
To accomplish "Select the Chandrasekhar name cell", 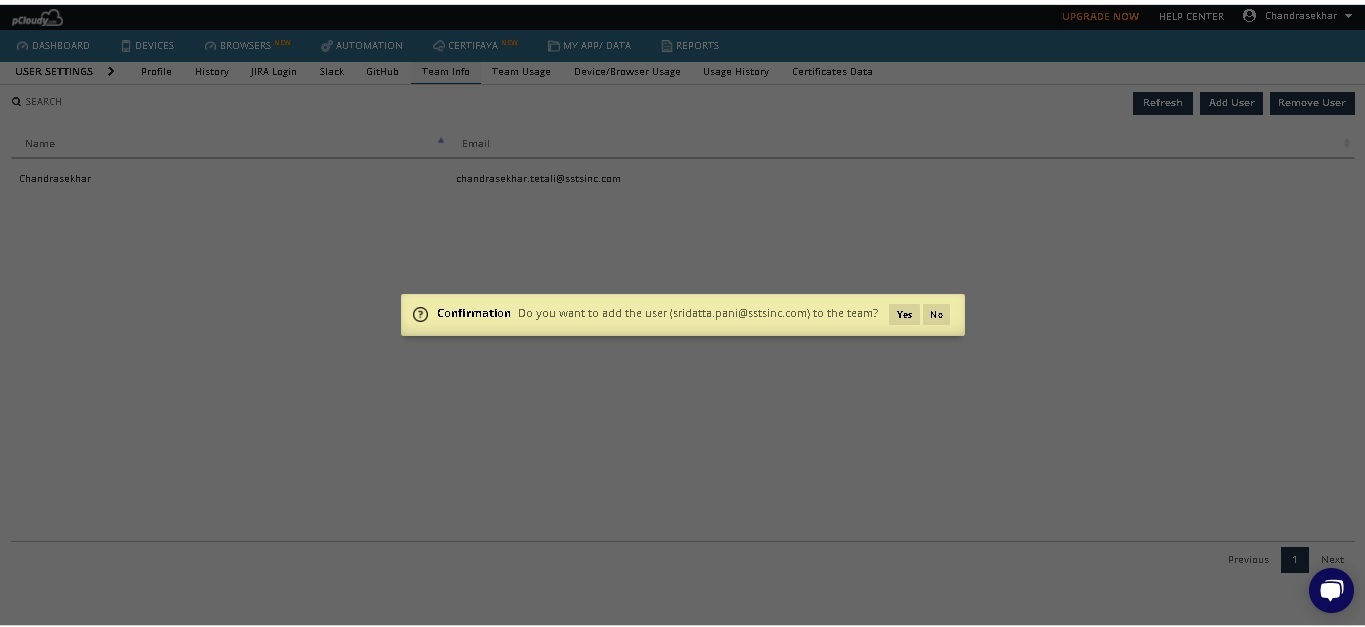I will click(55, 179).
